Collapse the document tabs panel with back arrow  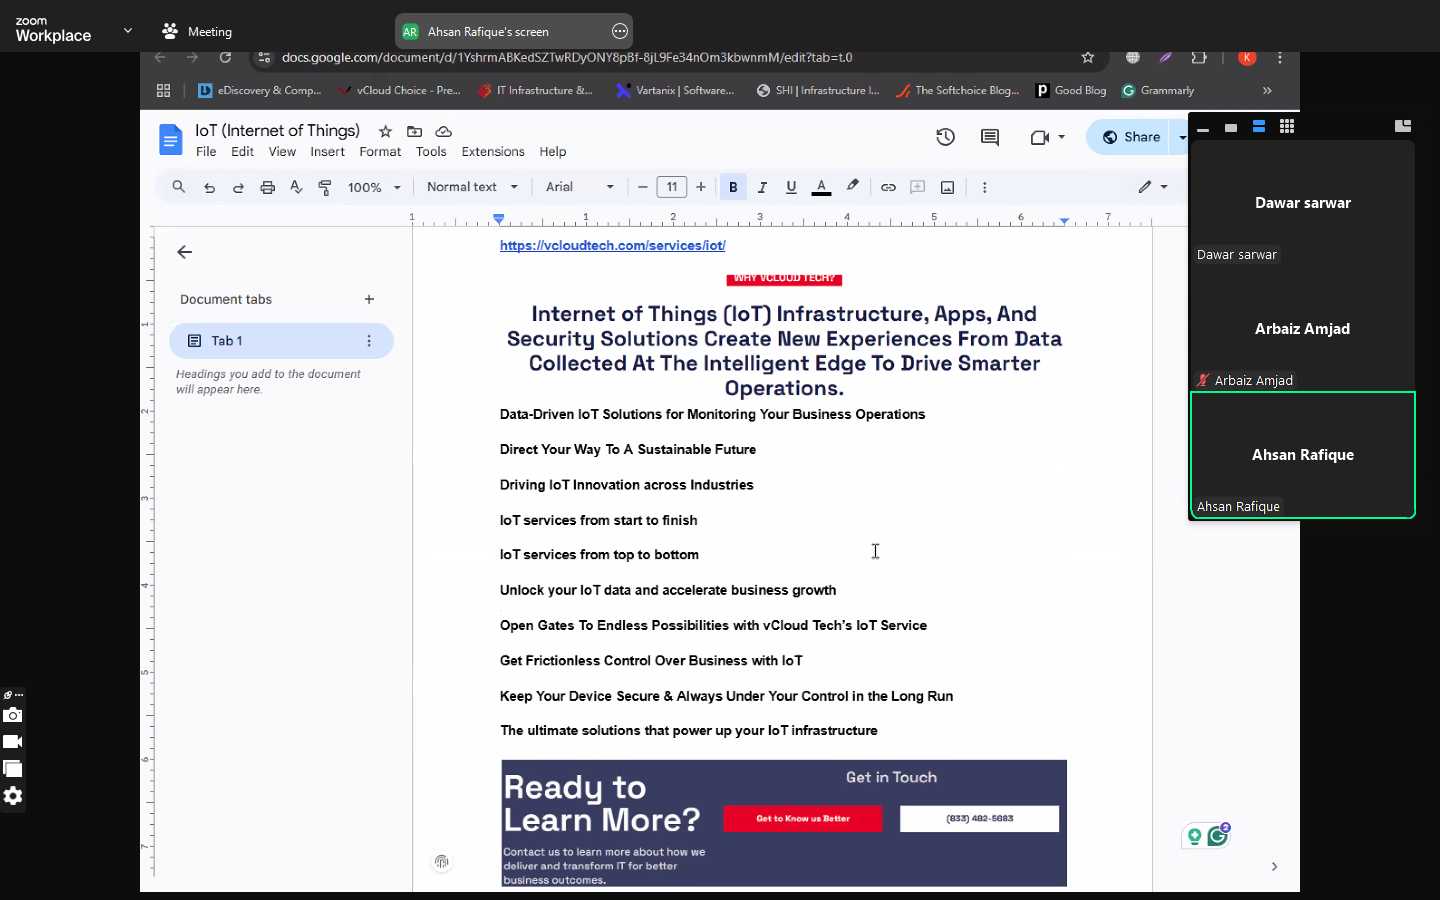184,252
